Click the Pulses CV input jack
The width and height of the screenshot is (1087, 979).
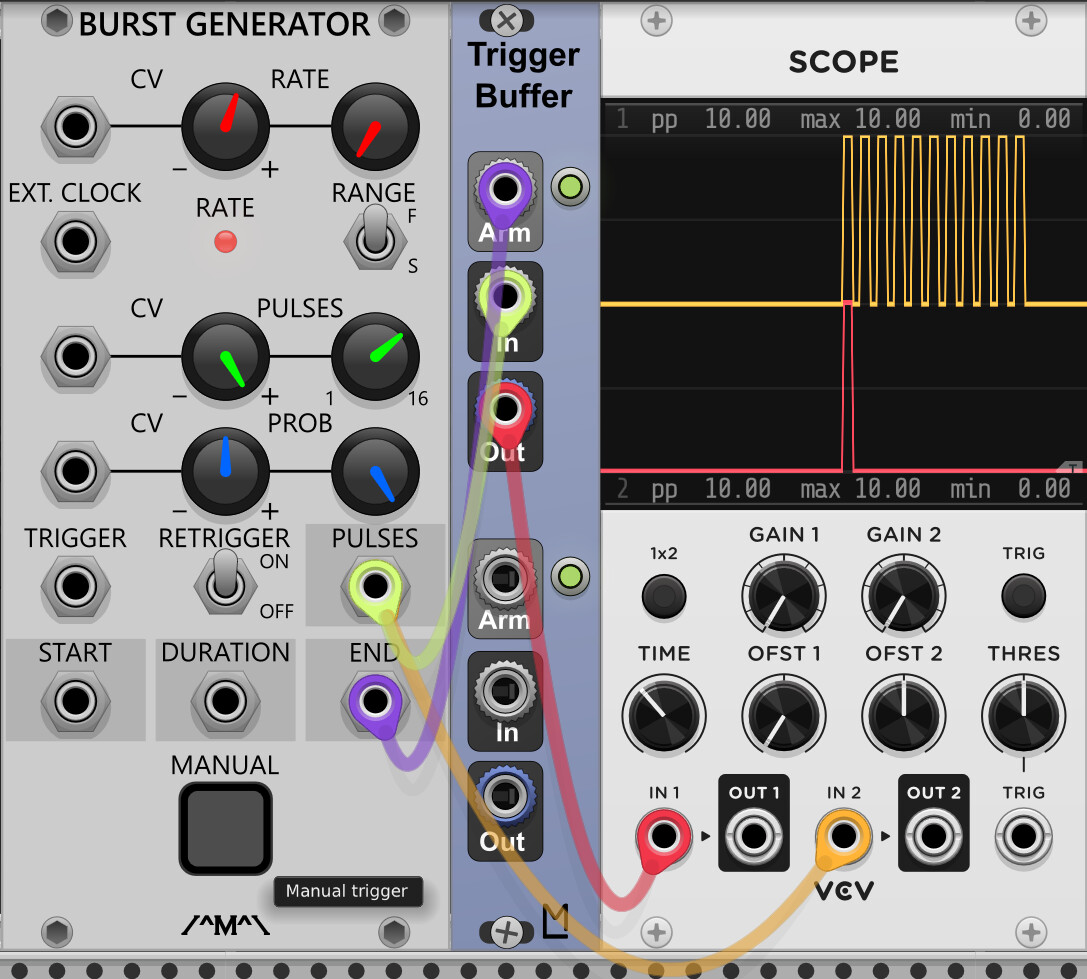click(x=76, y=356)
